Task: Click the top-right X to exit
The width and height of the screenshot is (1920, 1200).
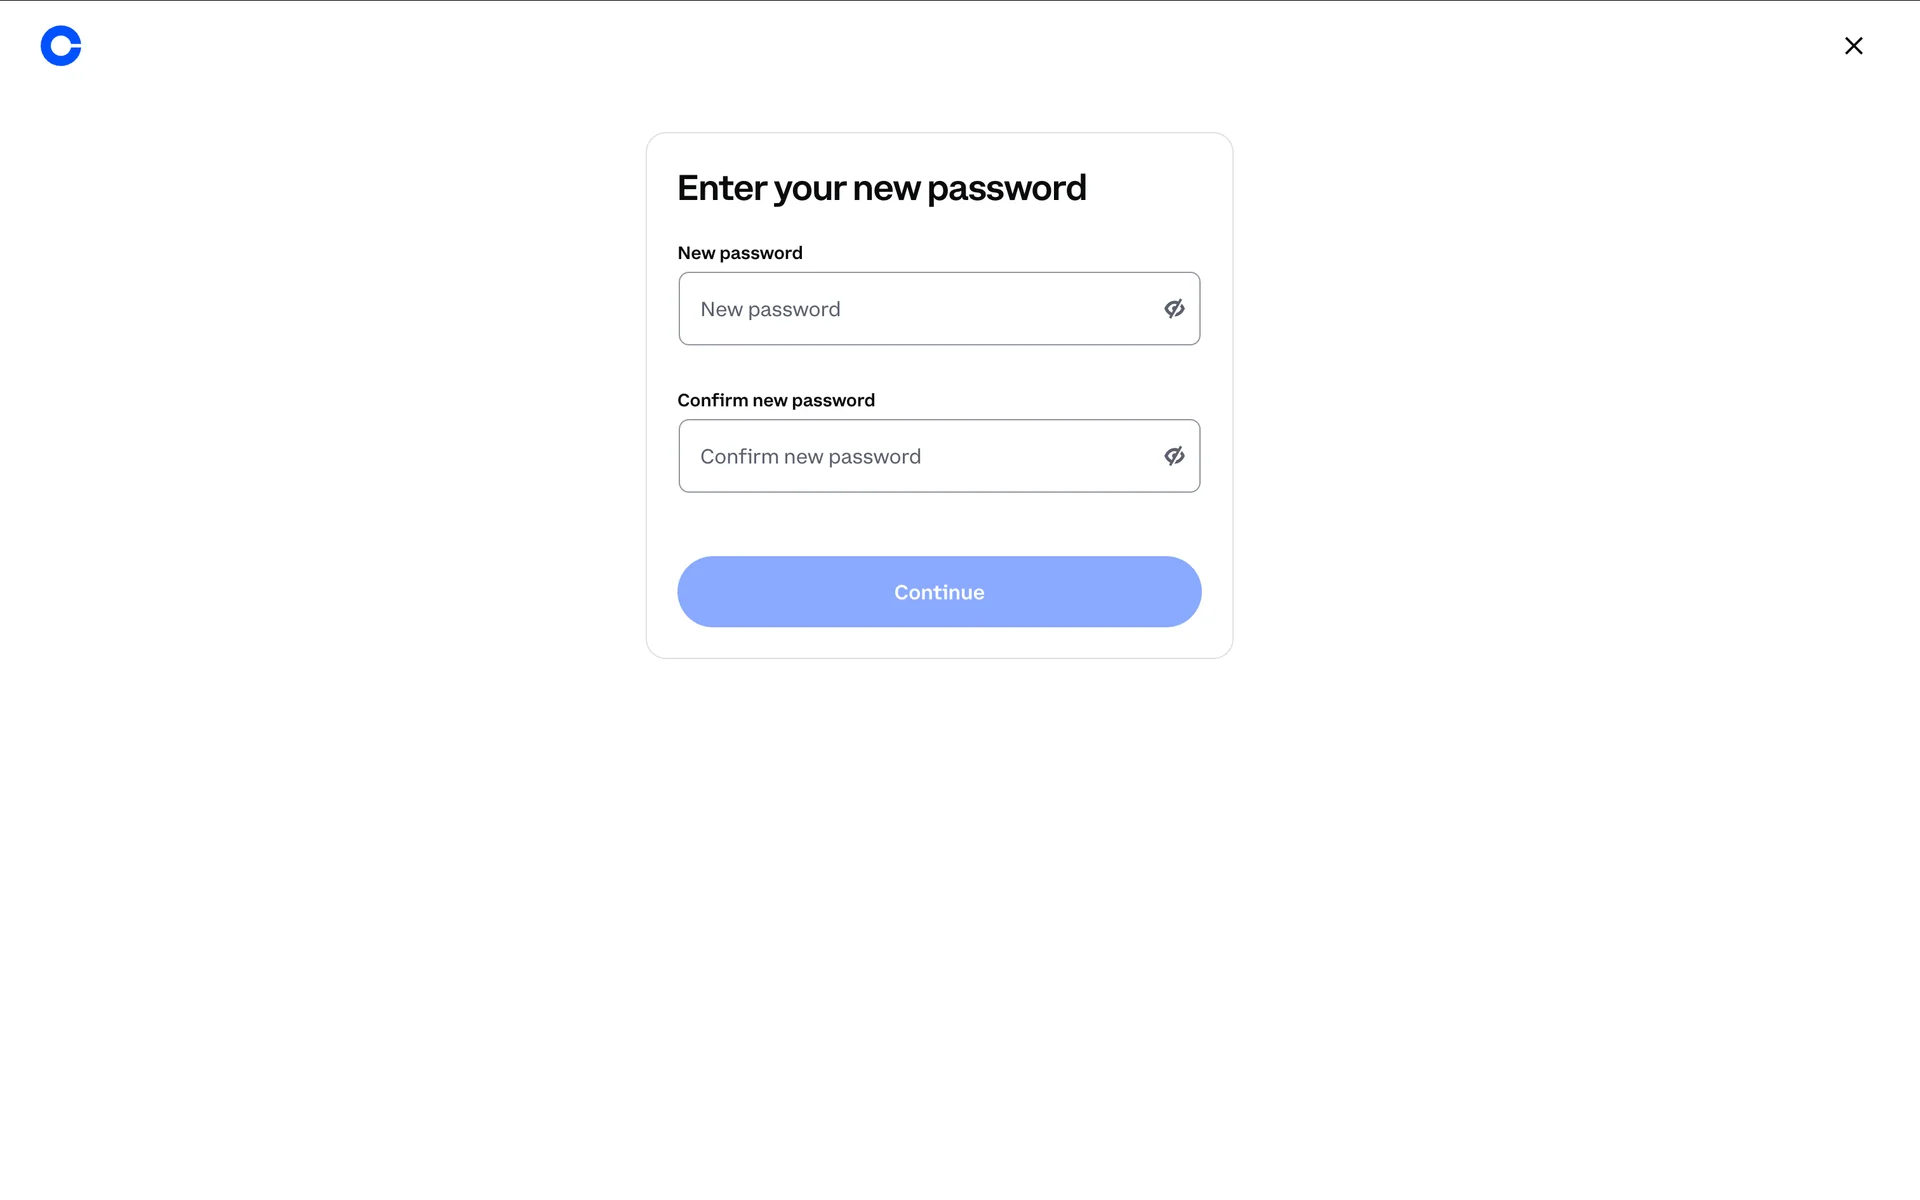Action: tap(1853, 46)
